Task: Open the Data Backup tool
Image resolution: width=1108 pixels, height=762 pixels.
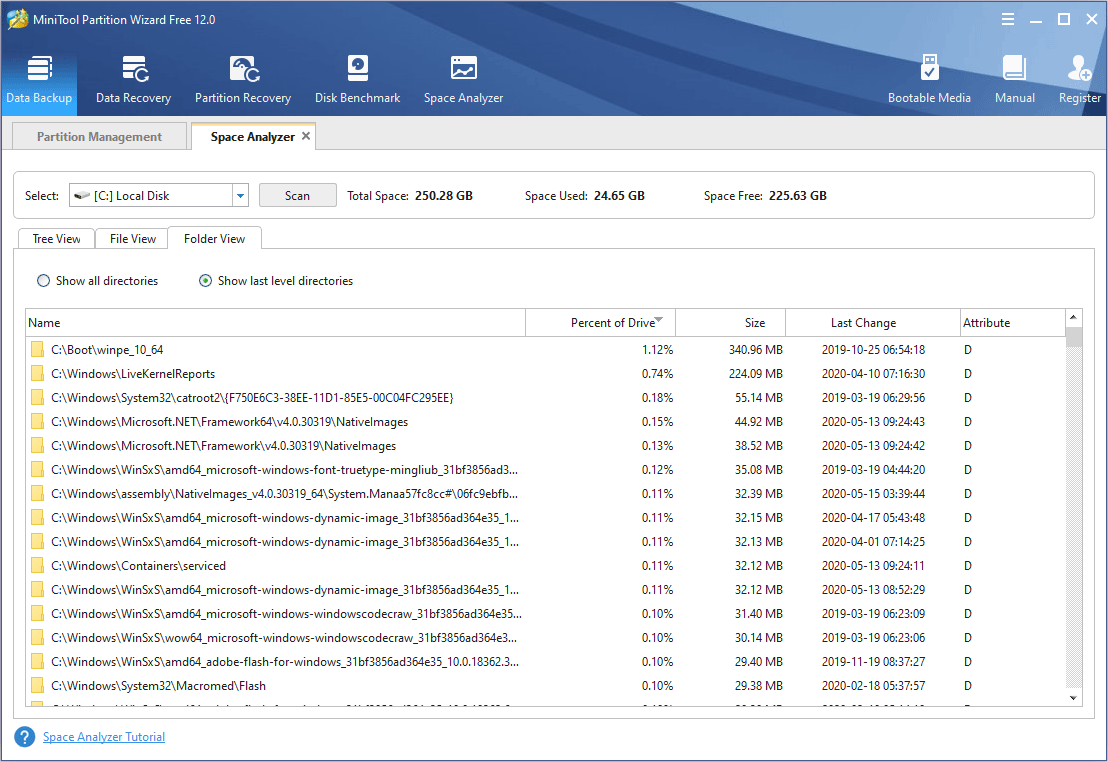Action: click(x=39, y=80)
